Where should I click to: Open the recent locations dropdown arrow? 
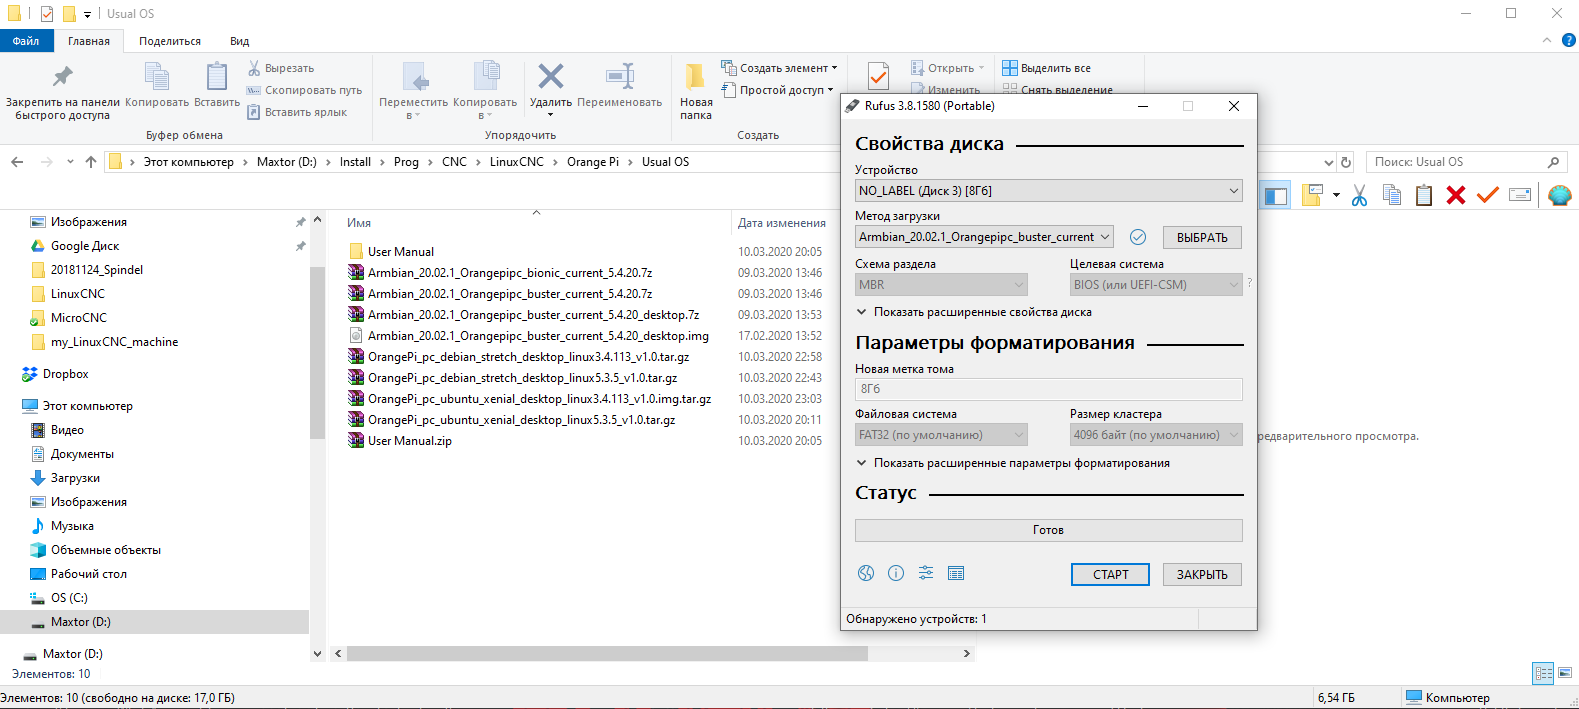coord(70,161)
